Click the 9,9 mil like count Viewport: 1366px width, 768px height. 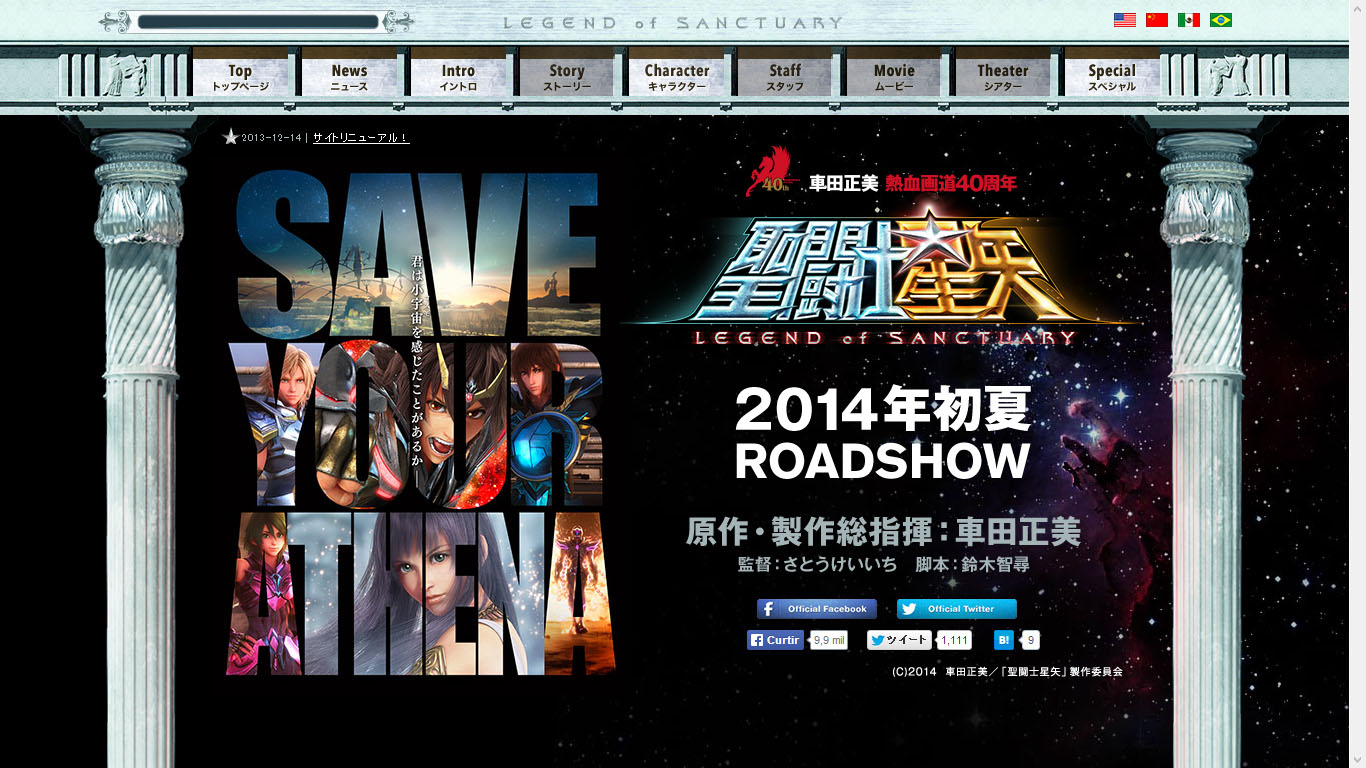point(829,640)
